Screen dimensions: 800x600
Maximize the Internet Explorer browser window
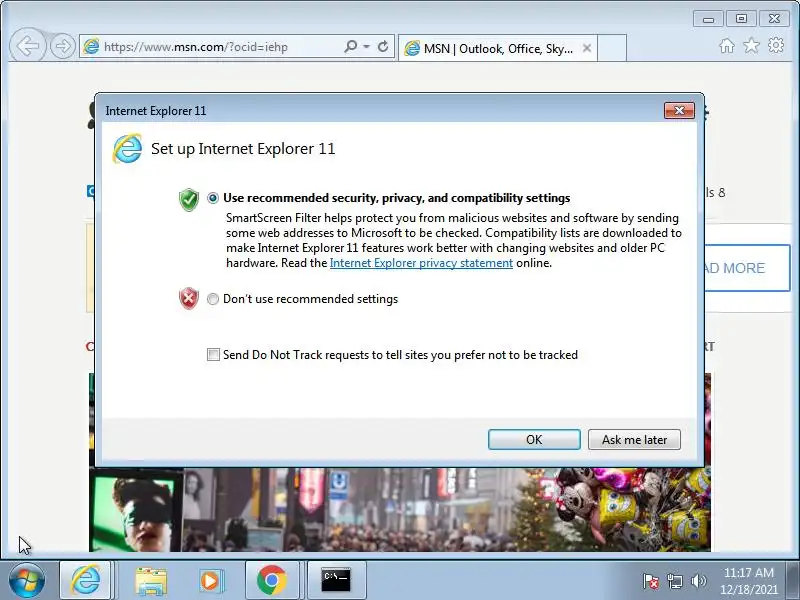741,19
